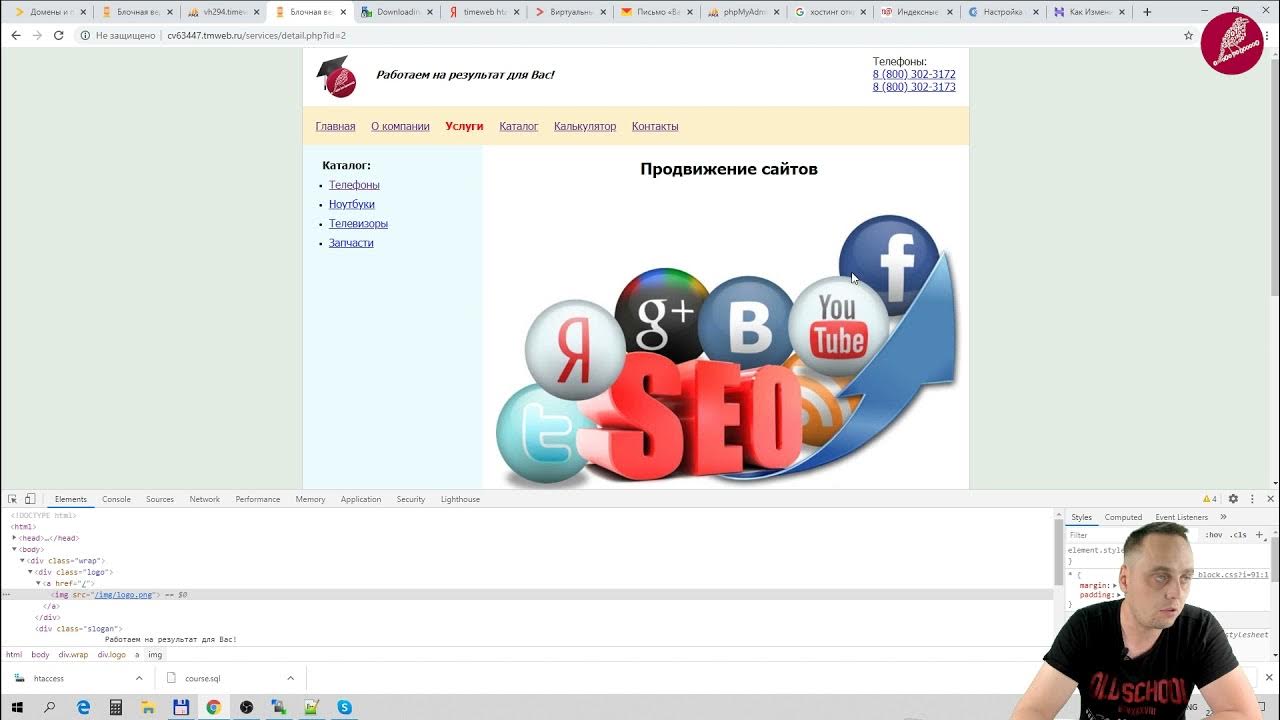Open the Каталог menu link
Image resolution: width=1280 pixels, height=720 pixels.
(519, 126)
